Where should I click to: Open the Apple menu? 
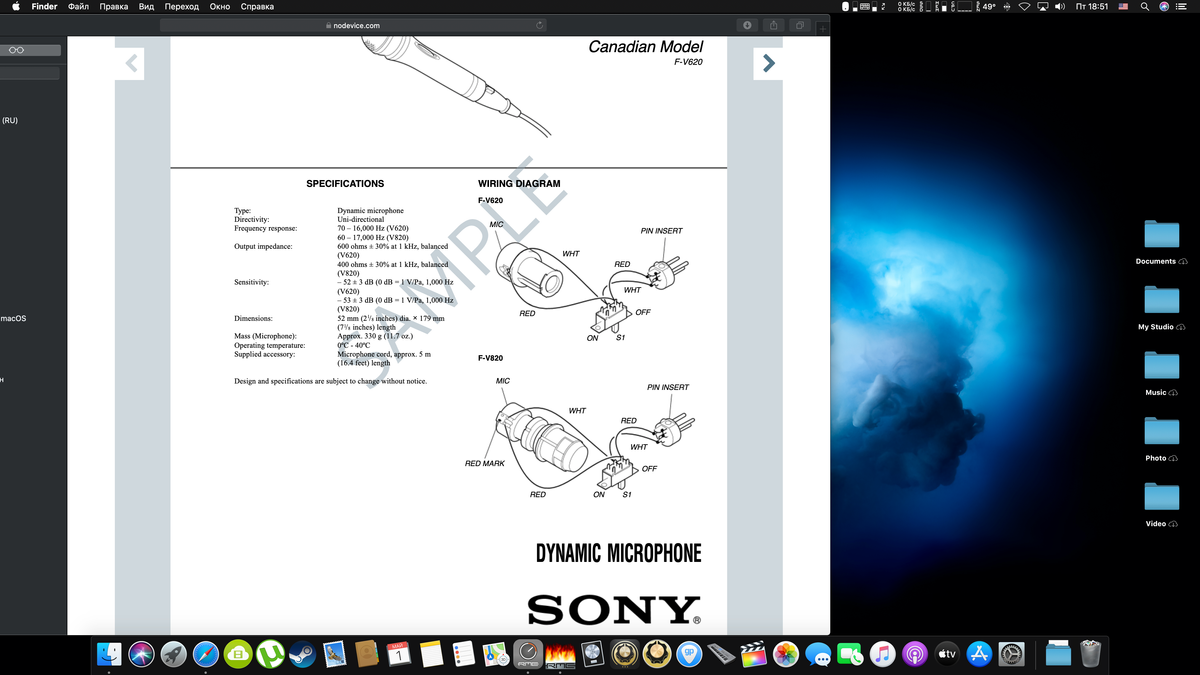(16, 7)
